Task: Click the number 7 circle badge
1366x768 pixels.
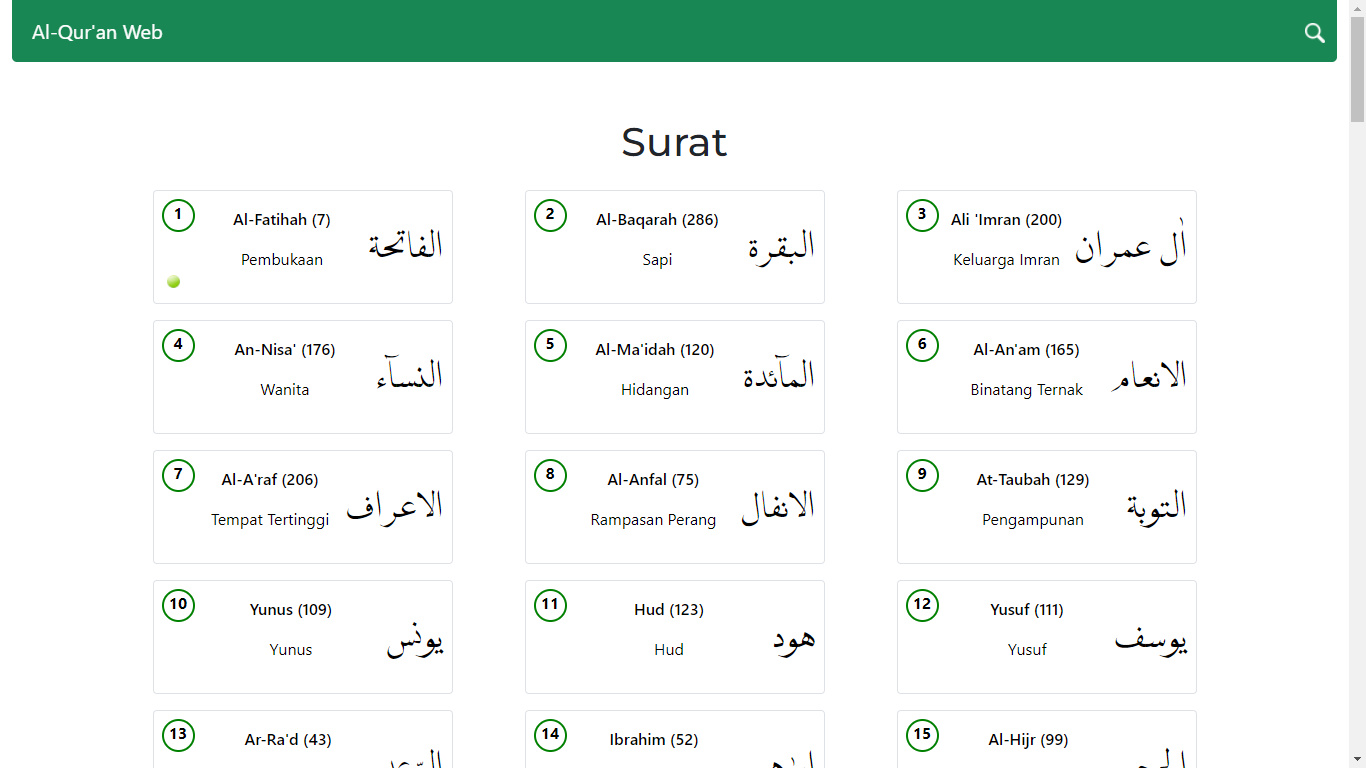Action: [x=178, y=475]
